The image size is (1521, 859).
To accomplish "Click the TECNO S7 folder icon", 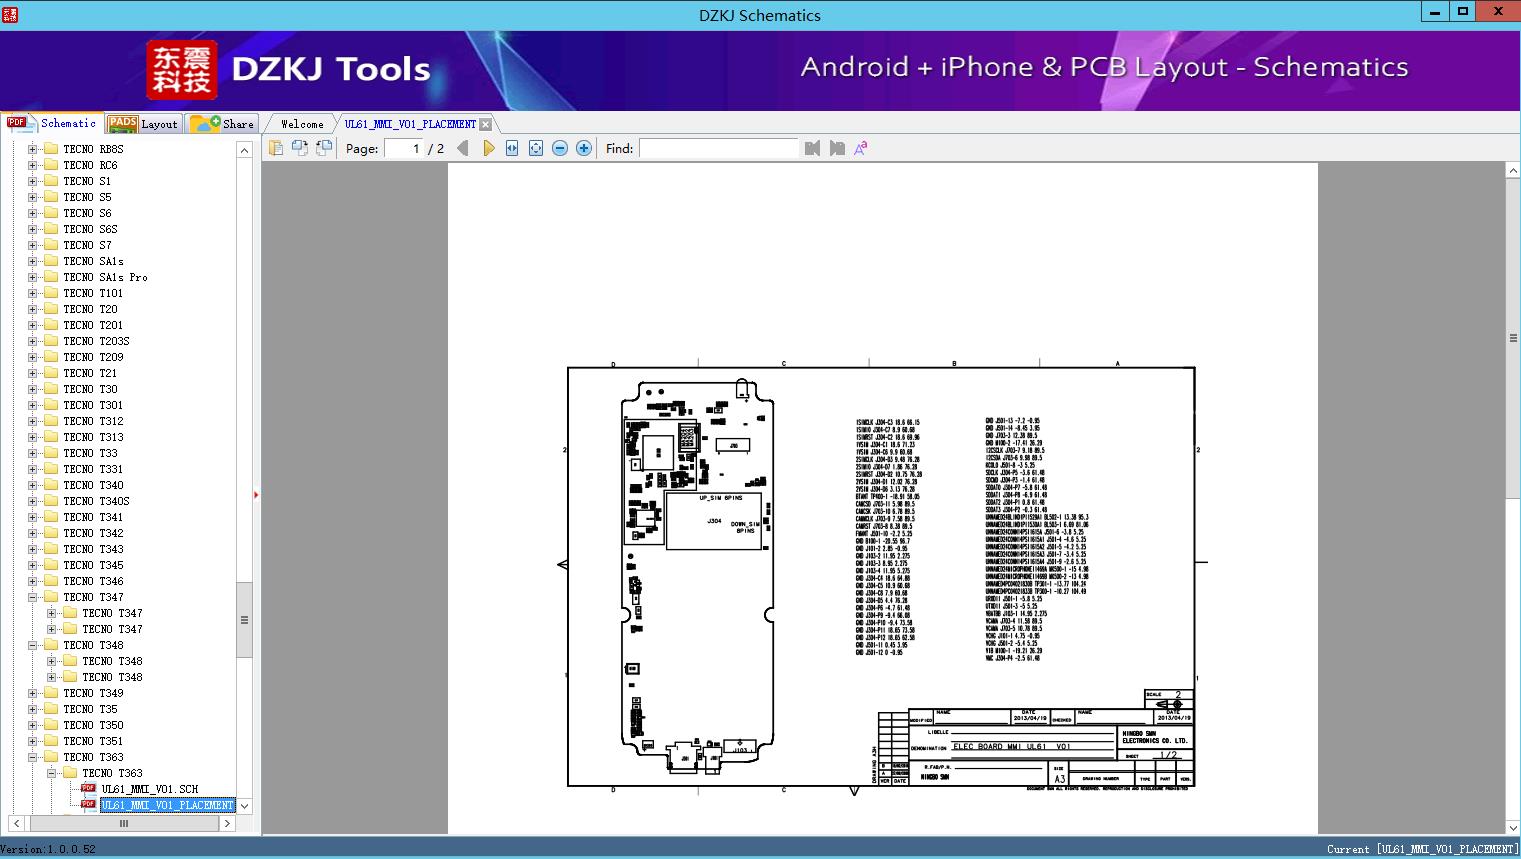I will tap(51, 245).
